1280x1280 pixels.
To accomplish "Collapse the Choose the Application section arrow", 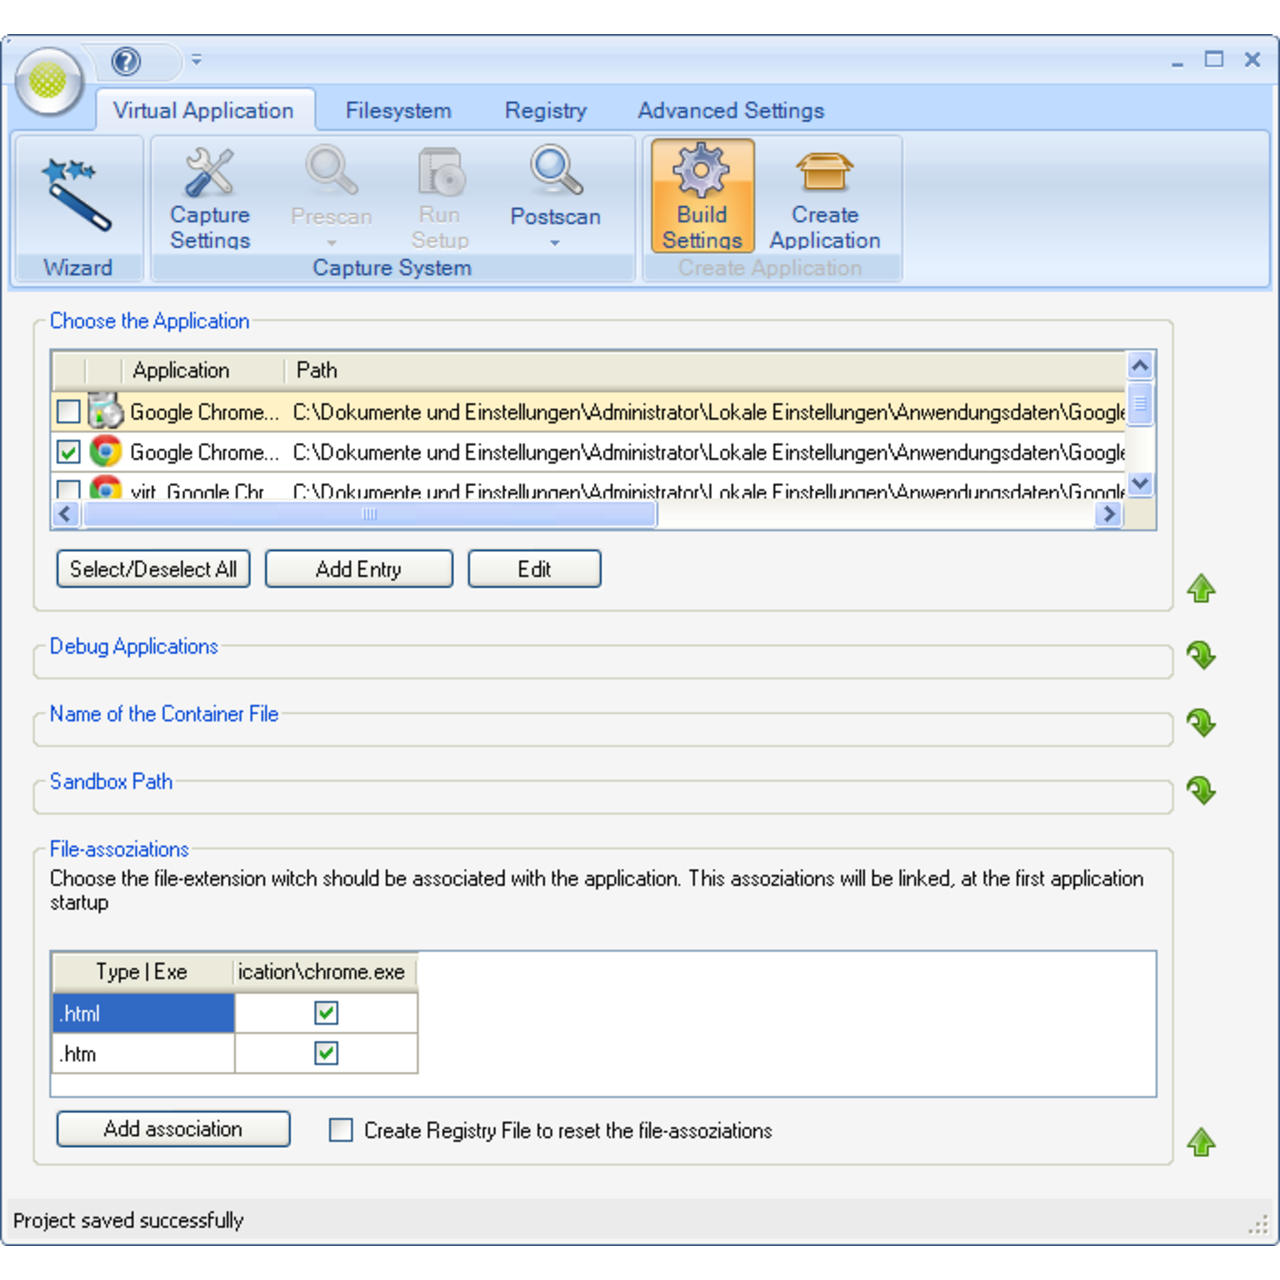I will coord(1201,589).
